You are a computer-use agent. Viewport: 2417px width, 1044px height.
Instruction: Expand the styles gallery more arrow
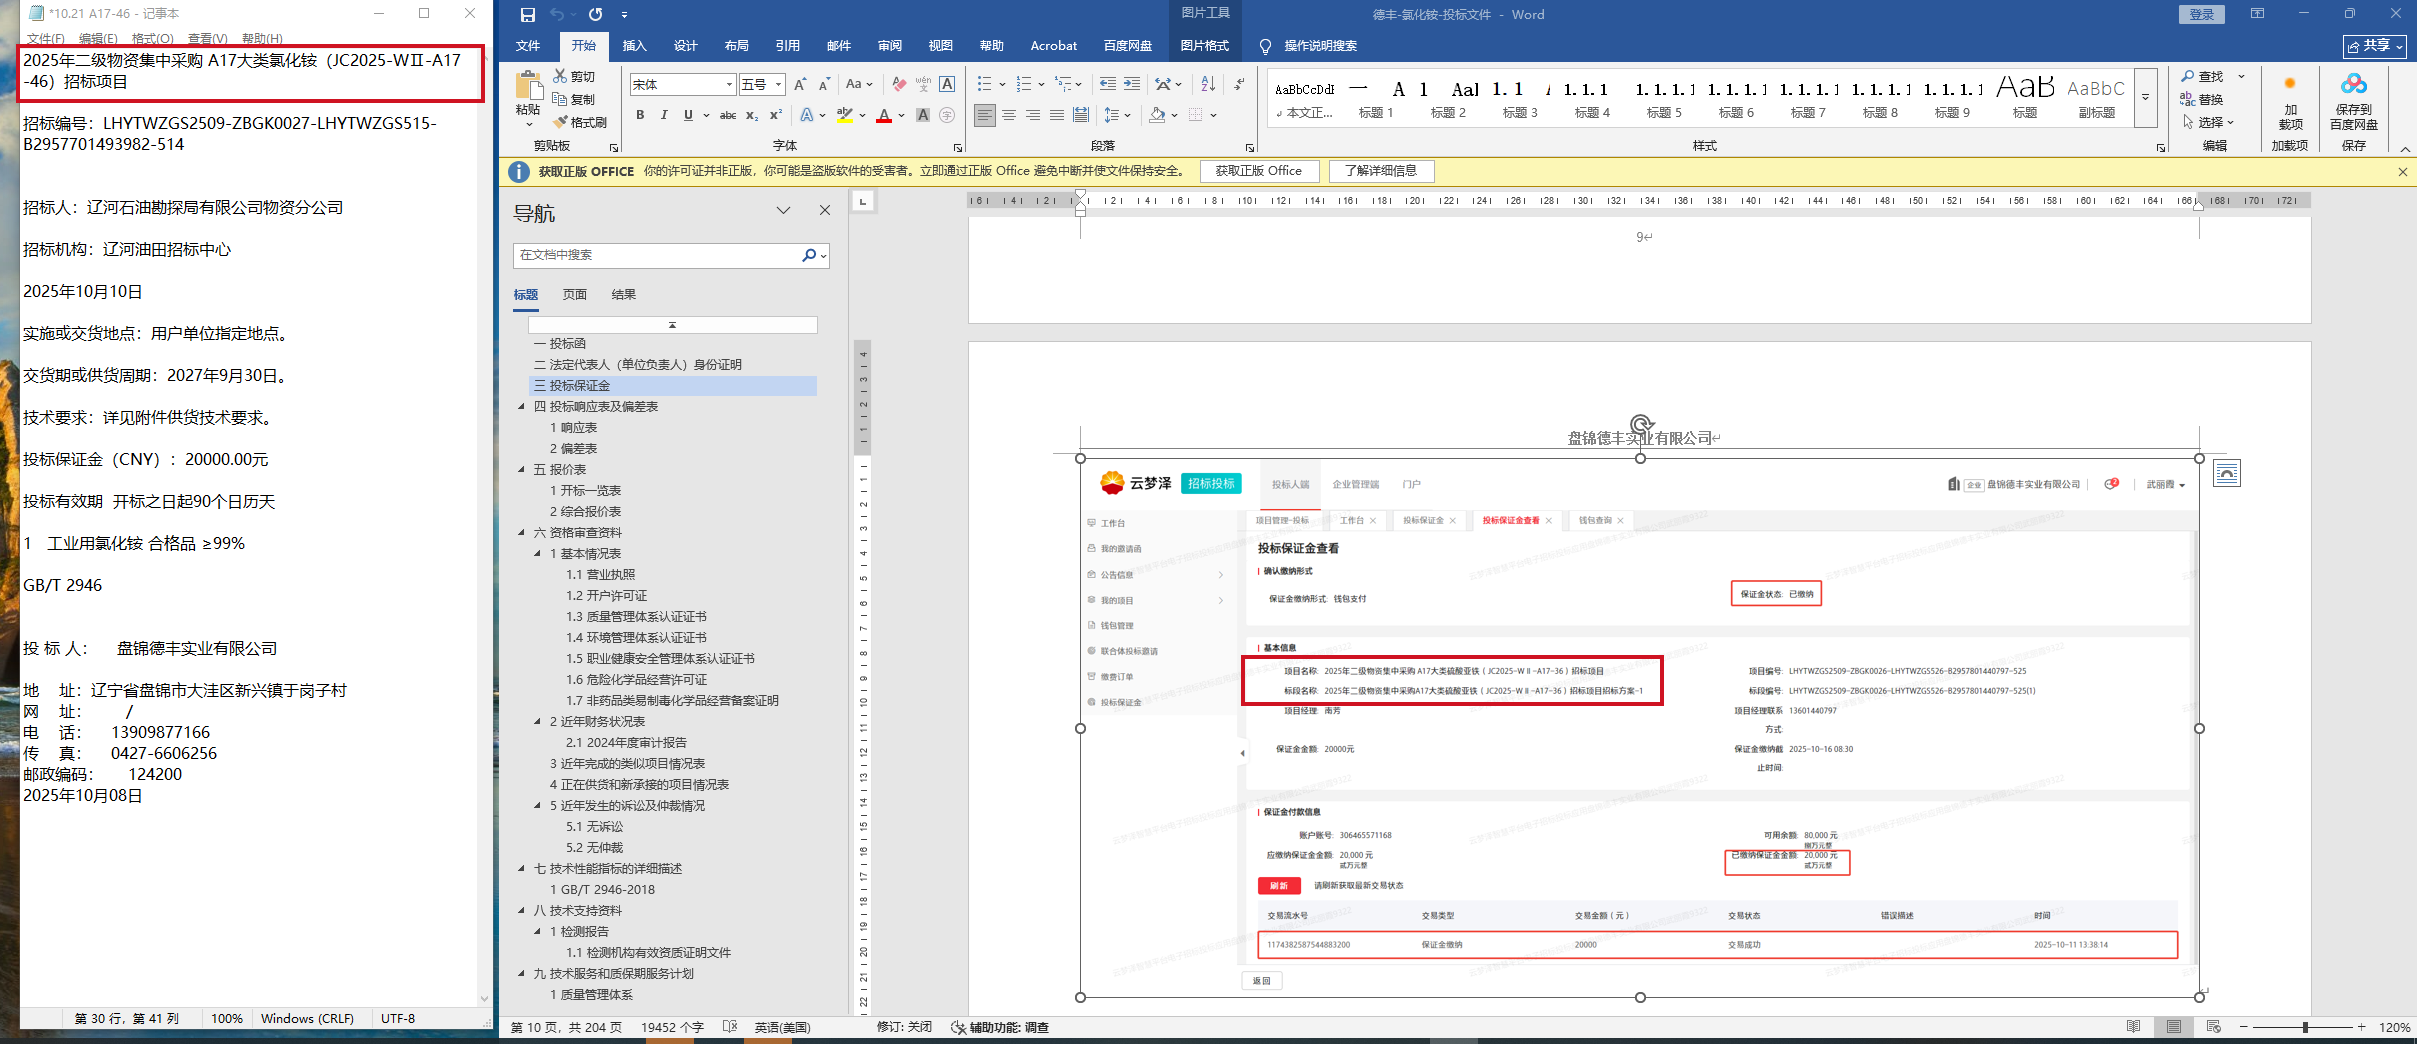pos(2145,97)
